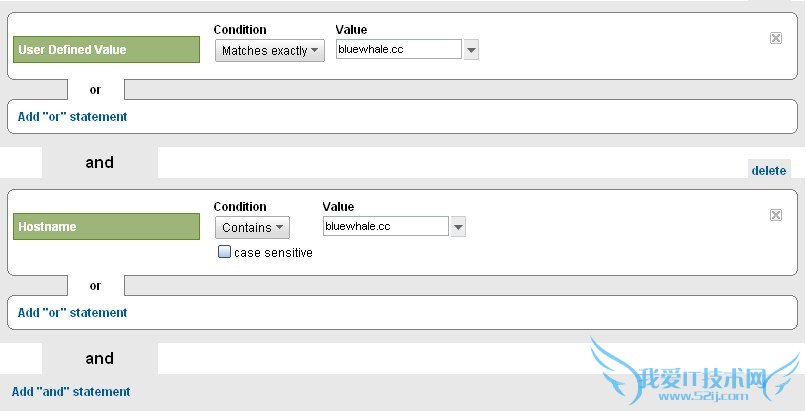Screen dimensions: 806x411
Task: Remove the Hostname condition row
Action: [x=775, y=215]
